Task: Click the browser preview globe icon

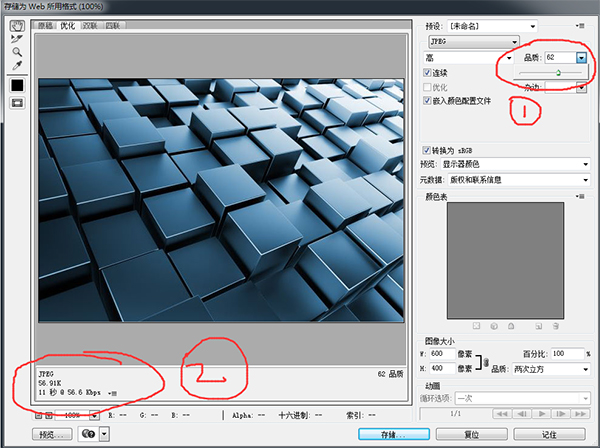Action: click(88, 434)
